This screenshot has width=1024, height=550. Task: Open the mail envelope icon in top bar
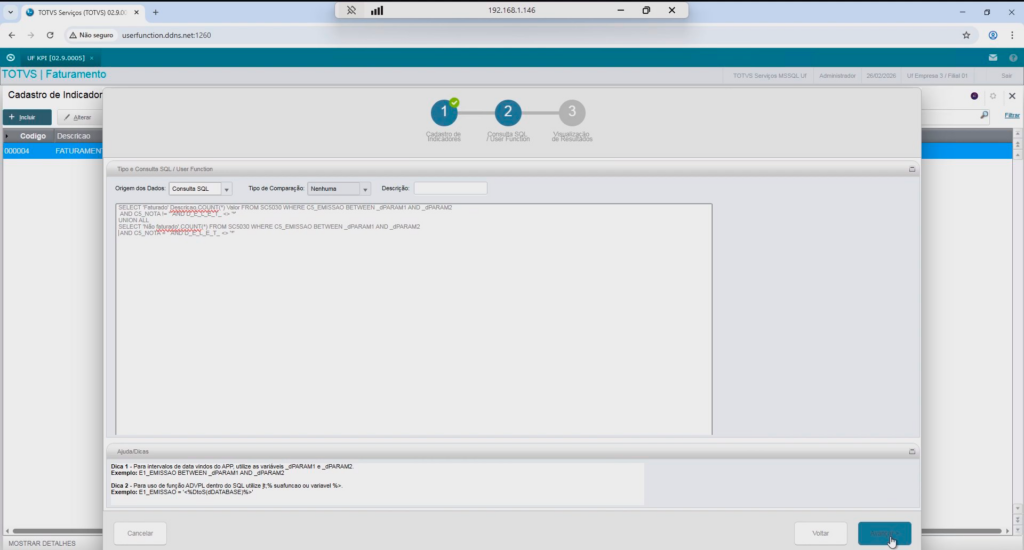pos(993,58)
